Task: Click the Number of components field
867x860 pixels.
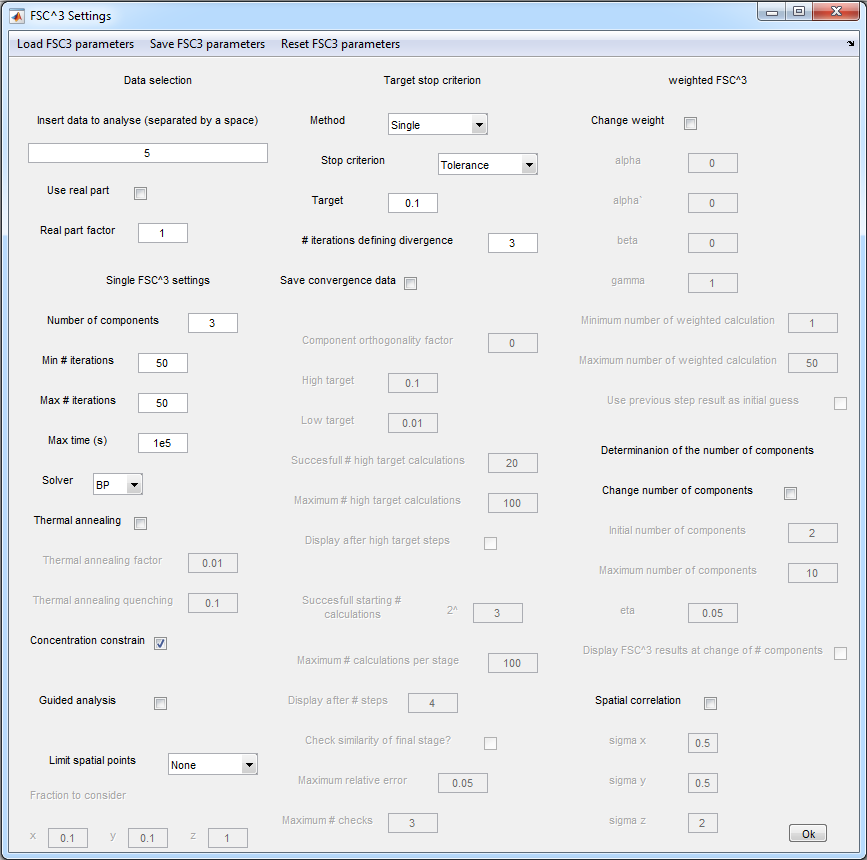Action: [213, 323]
